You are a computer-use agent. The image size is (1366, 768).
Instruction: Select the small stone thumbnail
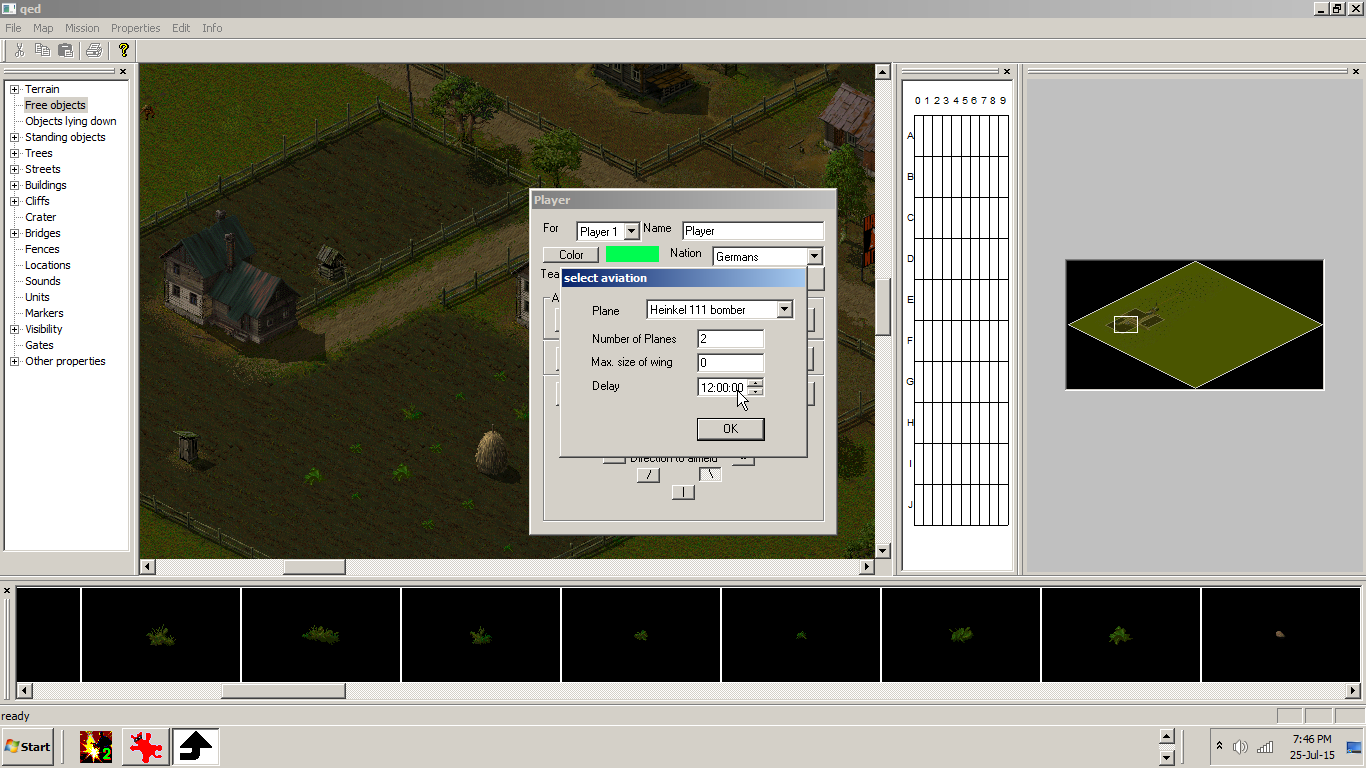tap(1280, 634)
